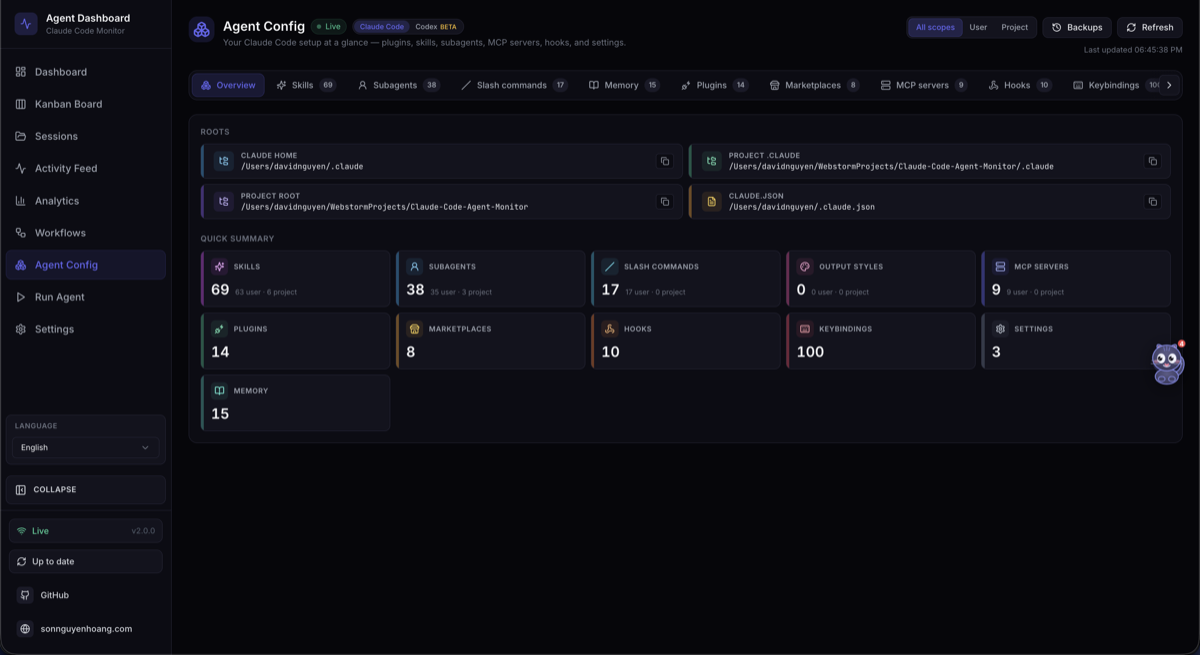Click the Agent Config header logo
Image resolution: width=1200 pixels, height=655 pixels.
[x=201, y=29]
